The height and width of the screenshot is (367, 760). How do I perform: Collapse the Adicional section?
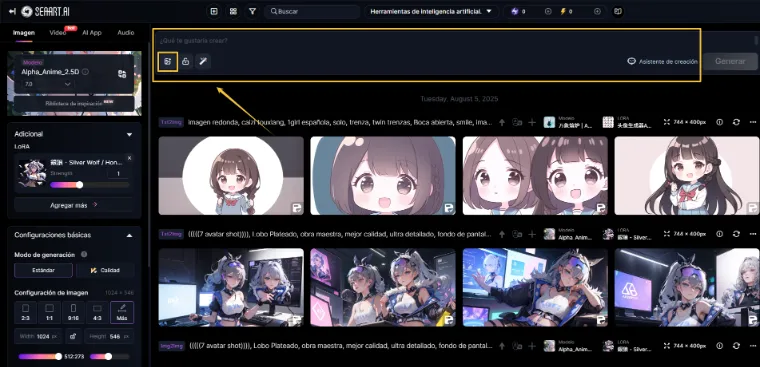(x=129, y=134)
